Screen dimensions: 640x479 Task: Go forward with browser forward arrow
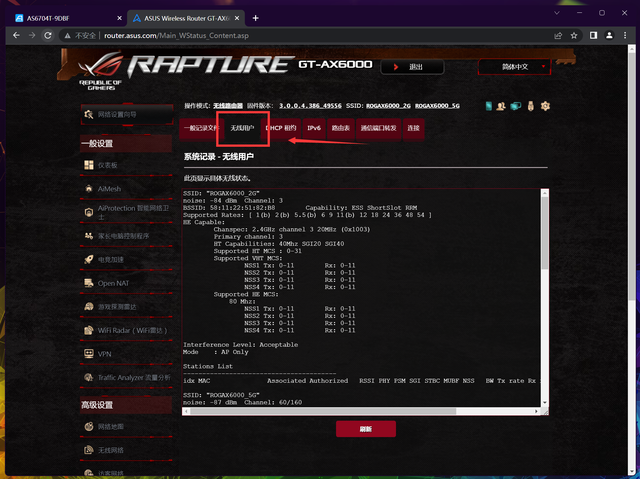tap(32, 35)
